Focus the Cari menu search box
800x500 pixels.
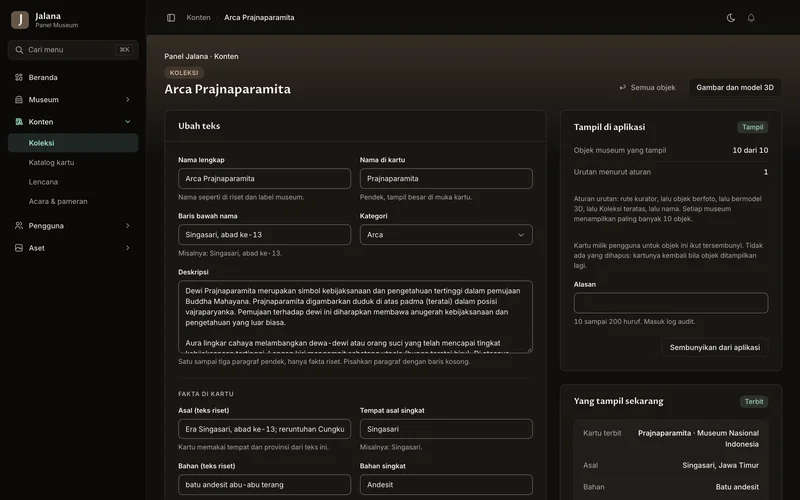click(x=73, y=50)
